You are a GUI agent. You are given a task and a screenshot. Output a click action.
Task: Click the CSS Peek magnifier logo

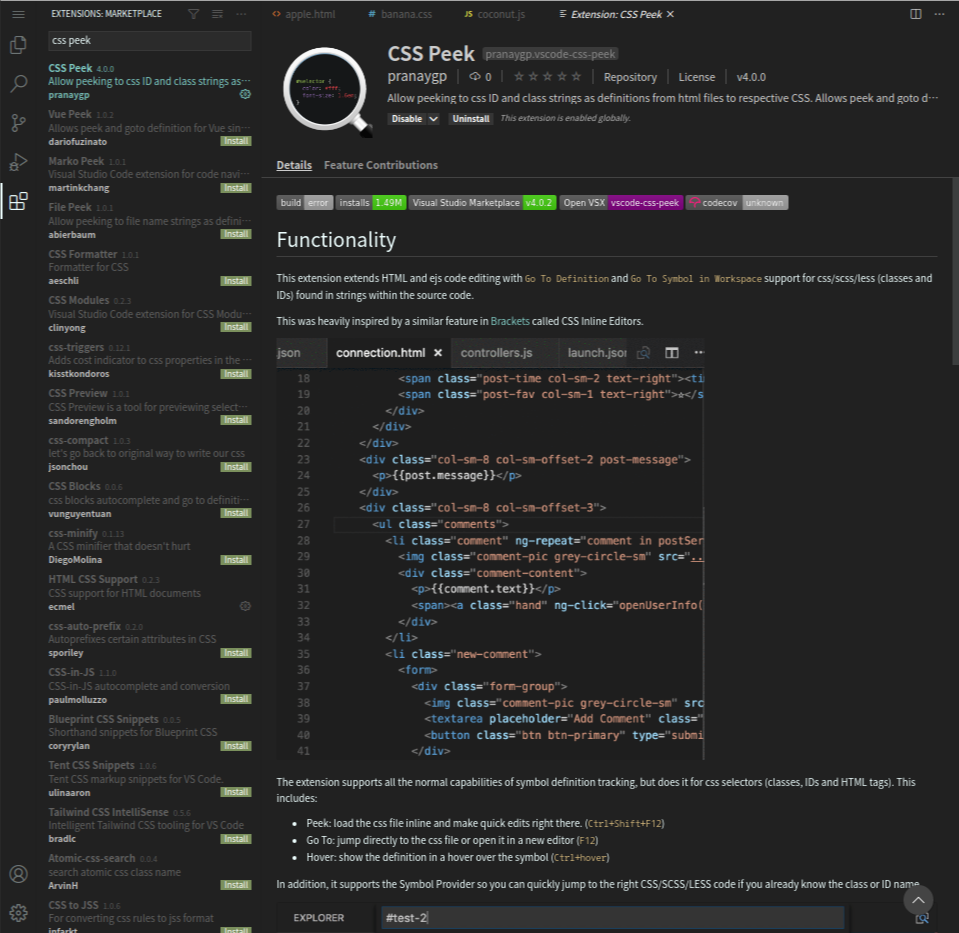[x=327, y=91]
